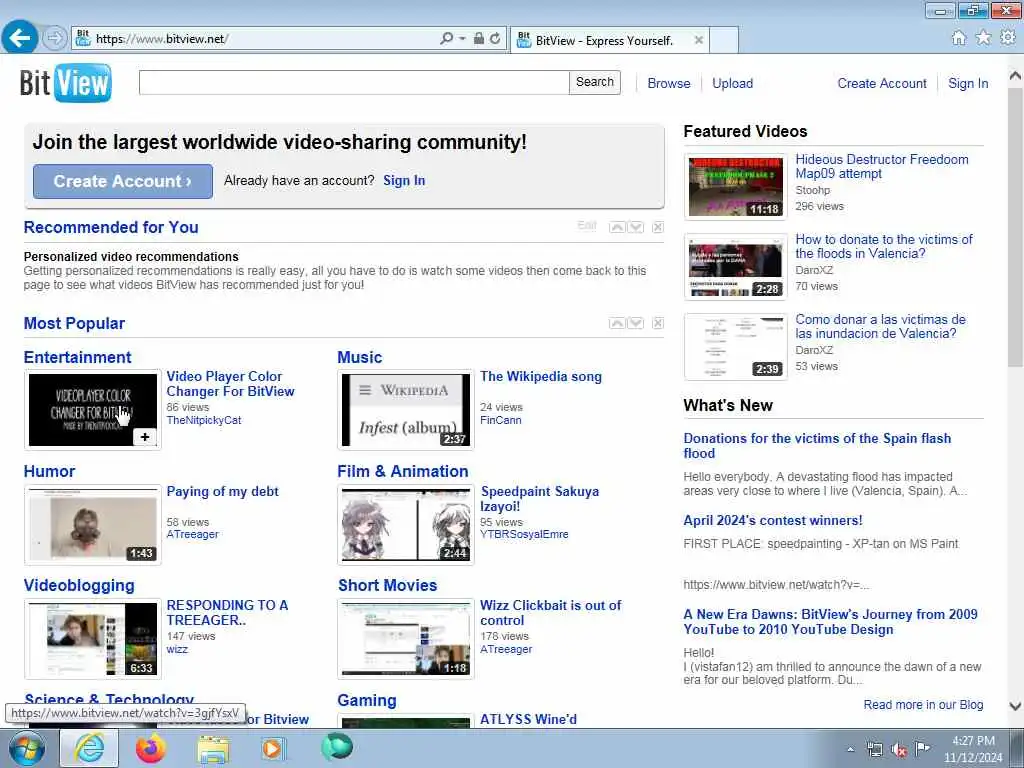Open Como donar a las victimas thumbnail
1024x768 pixels.
pyautogui.click(x=735, y=347)
